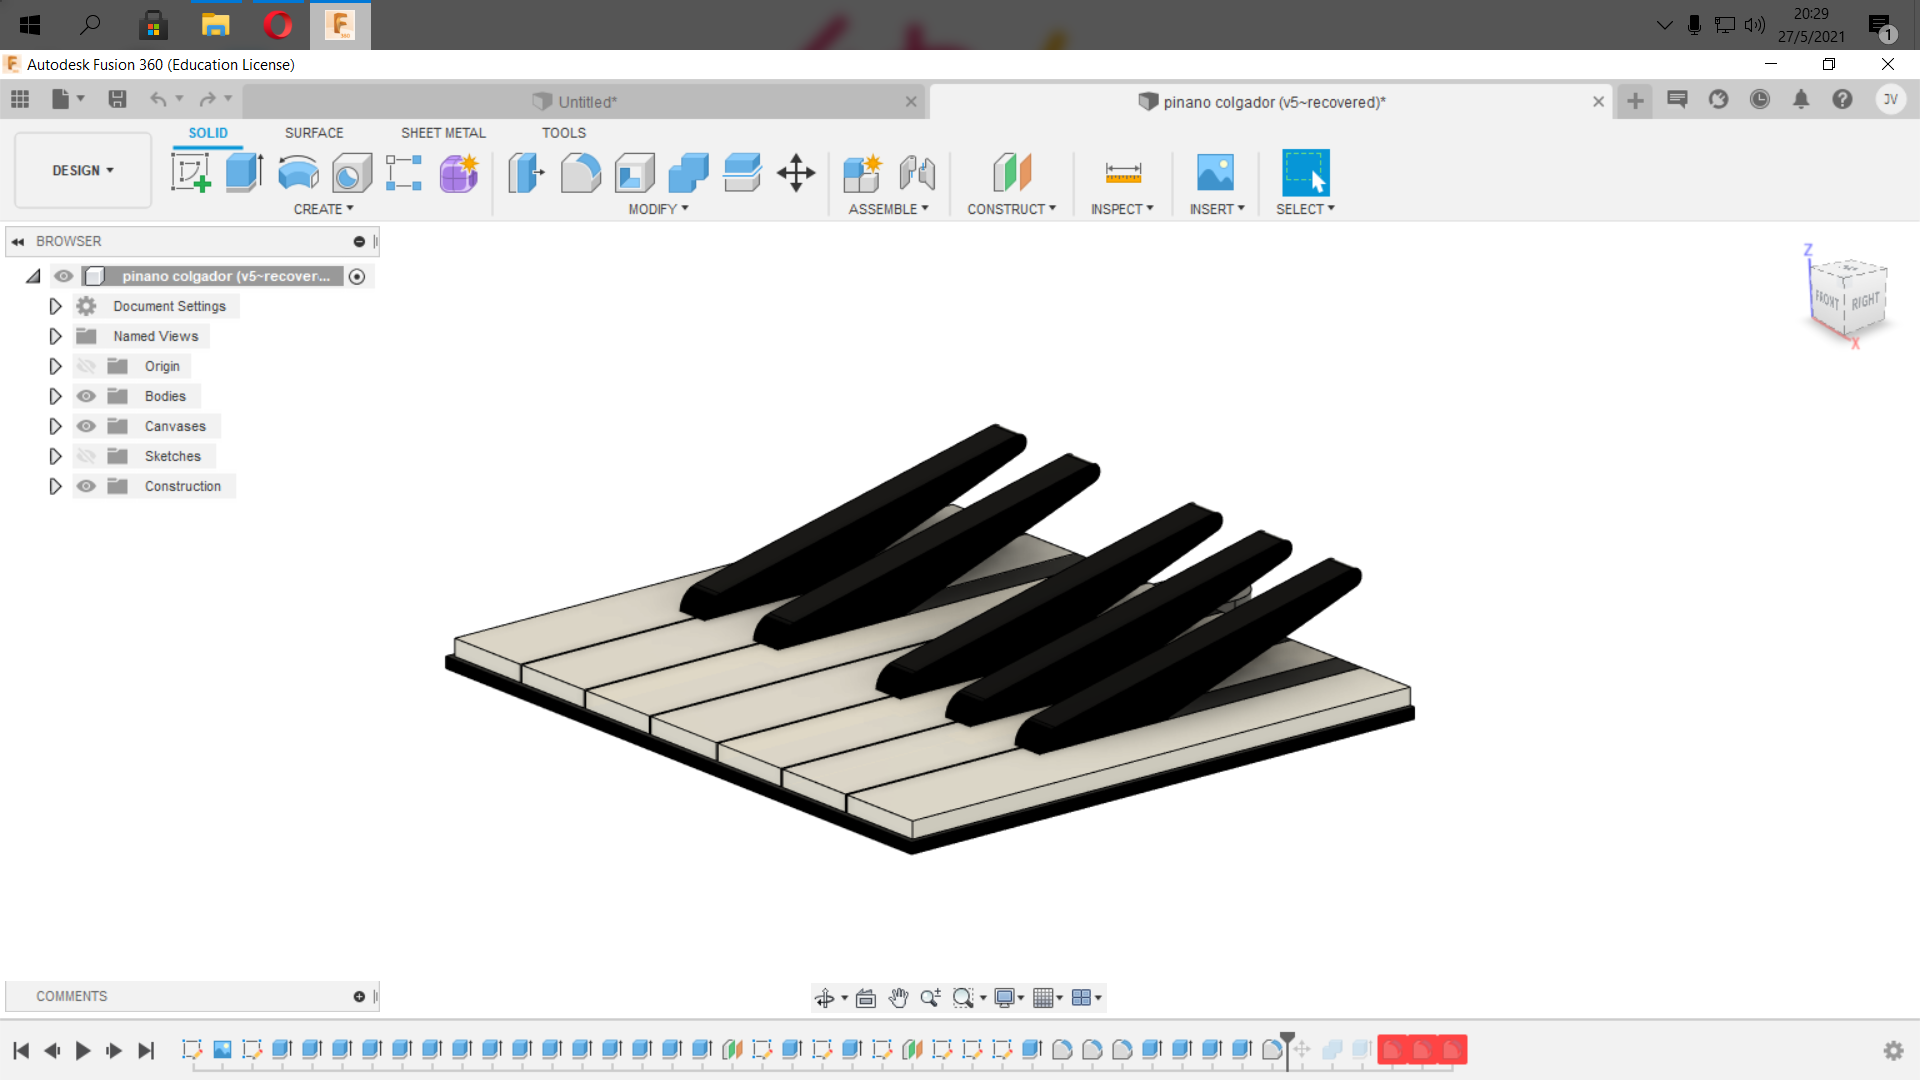Activate the Revolve tool
The image size is (1920, 1080).
click(297, 172)
